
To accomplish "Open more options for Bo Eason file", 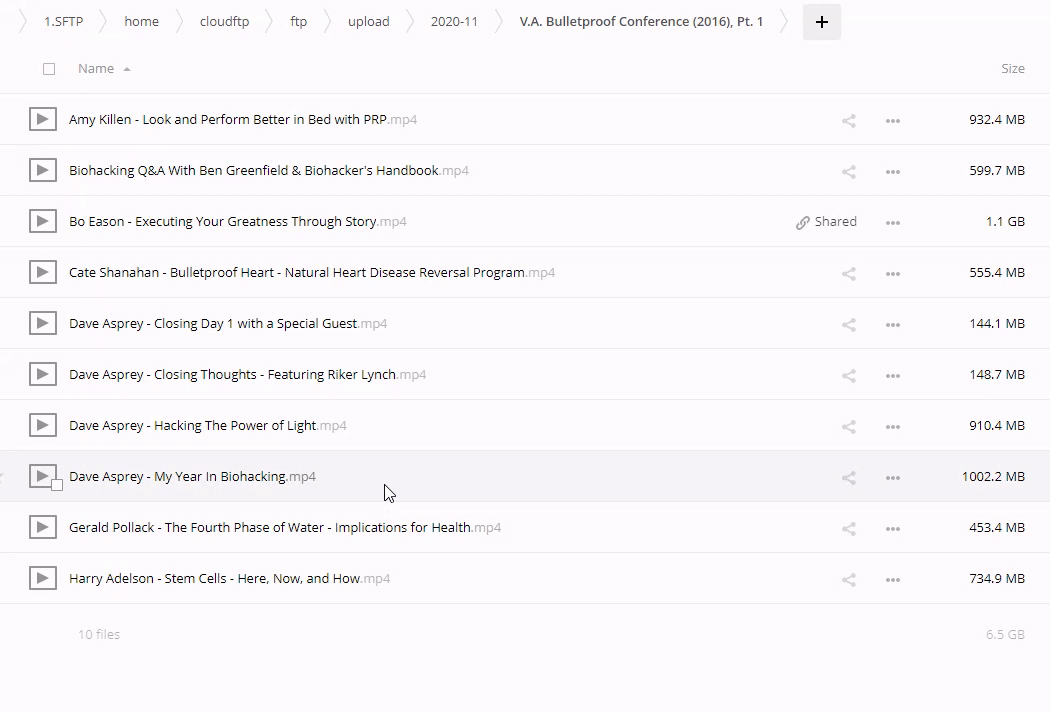I will coord(892,223).
